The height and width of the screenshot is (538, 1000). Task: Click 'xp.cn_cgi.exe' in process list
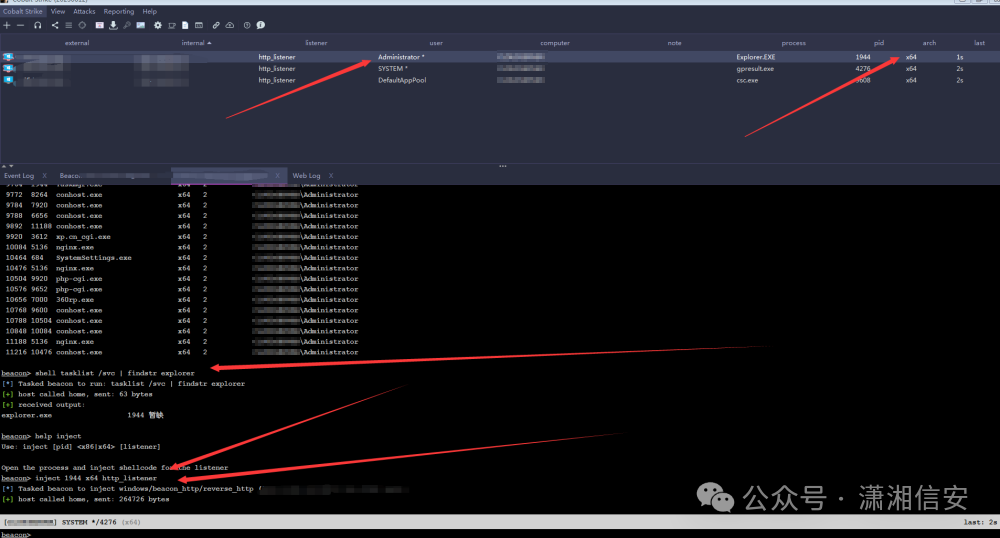[x=83, y=236]
